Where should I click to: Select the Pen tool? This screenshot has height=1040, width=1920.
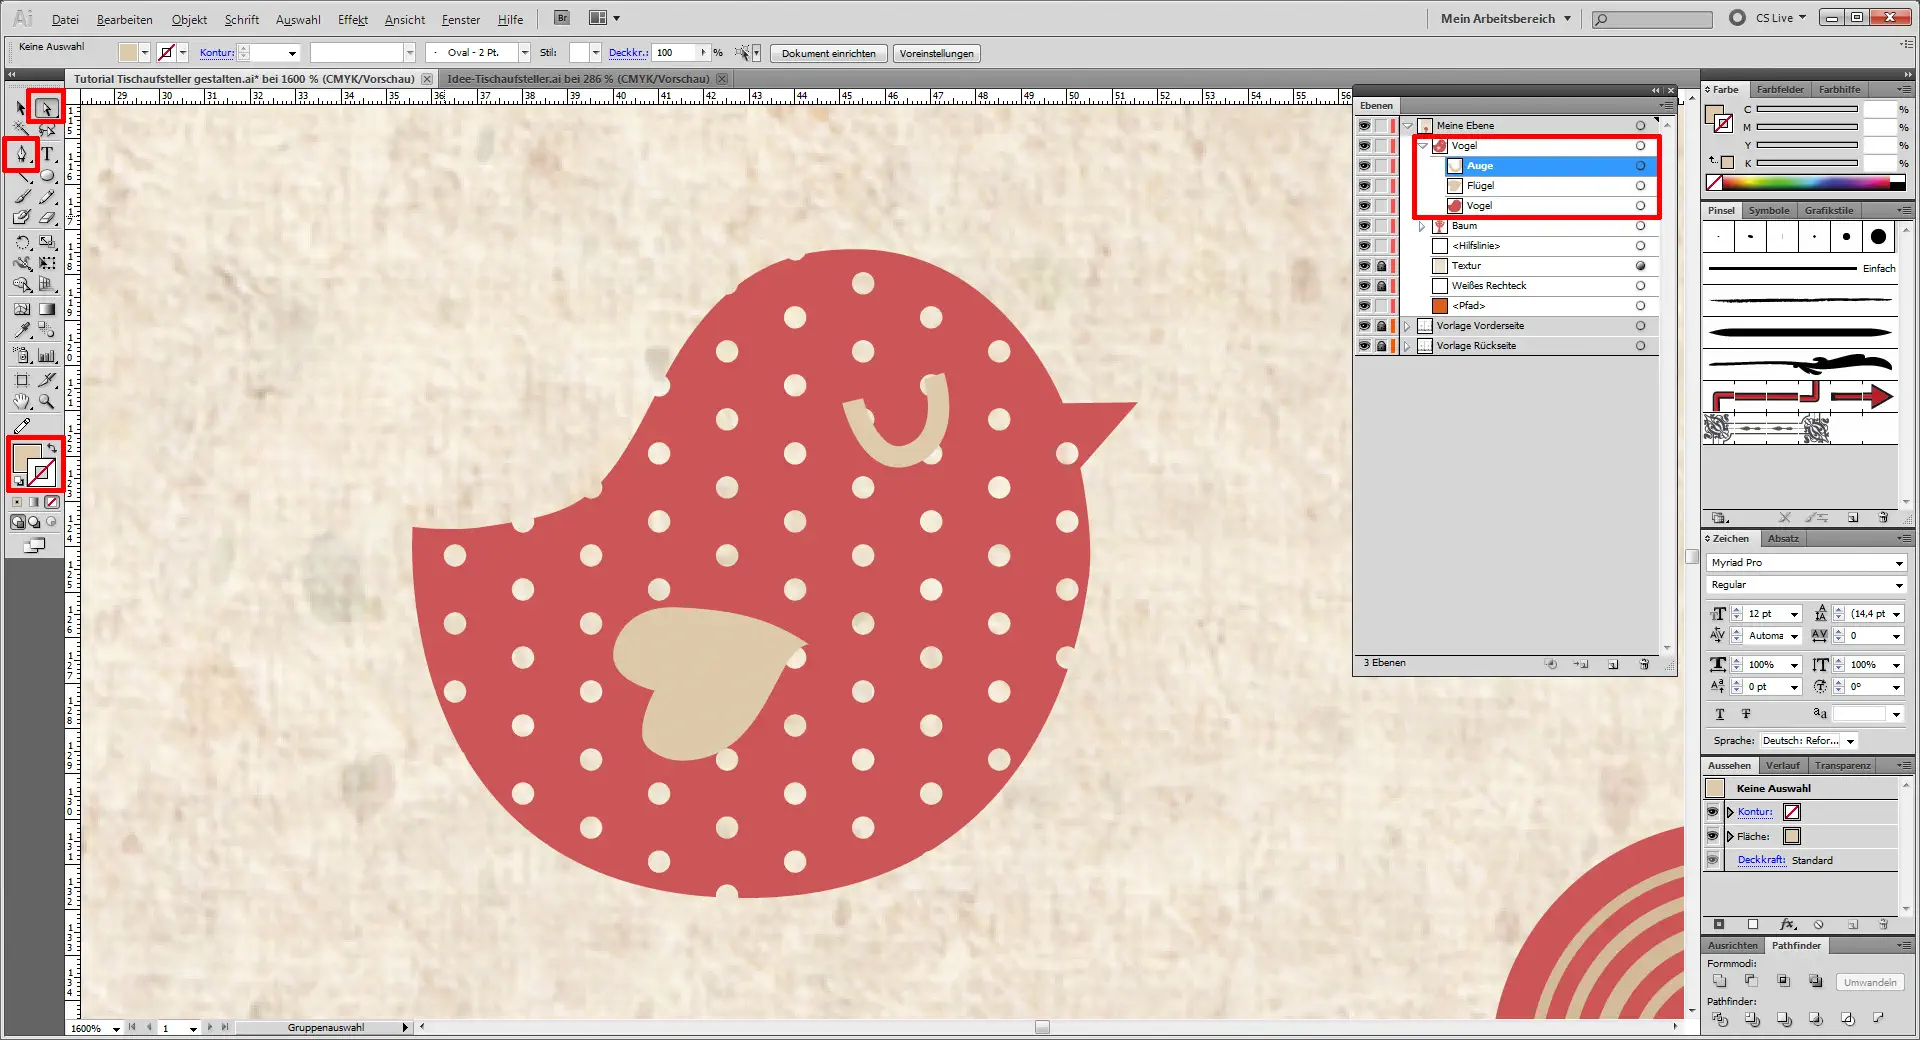click(x=21, y=154)
